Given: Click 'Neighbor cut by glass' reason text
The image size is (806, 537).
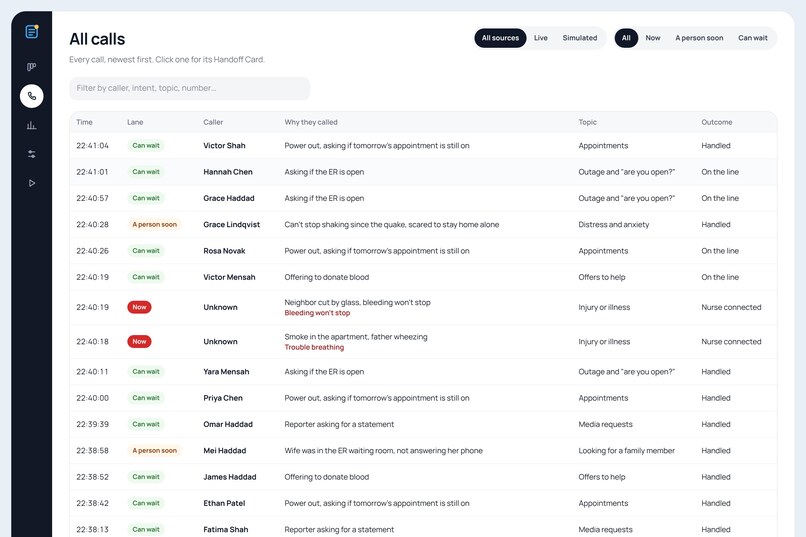Looking at the screenshot, I should pos(357,303).
